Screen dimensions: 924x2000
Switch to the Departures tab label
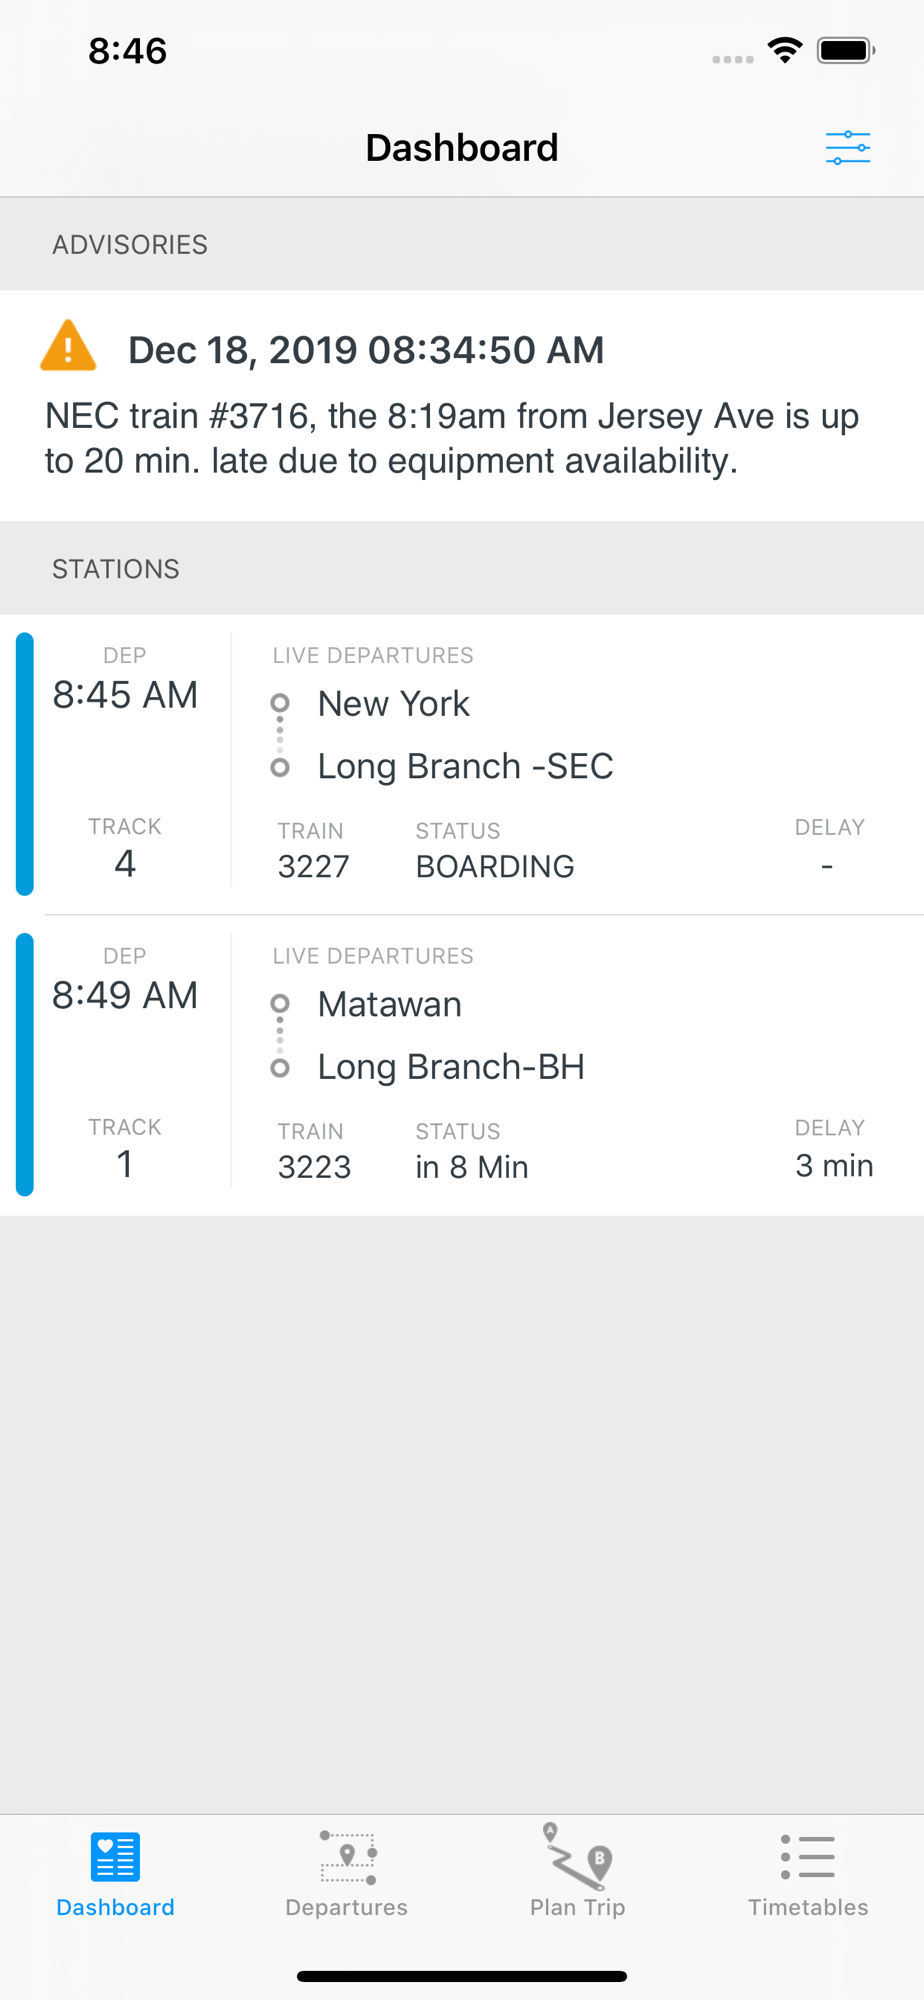coord(347,1907)
